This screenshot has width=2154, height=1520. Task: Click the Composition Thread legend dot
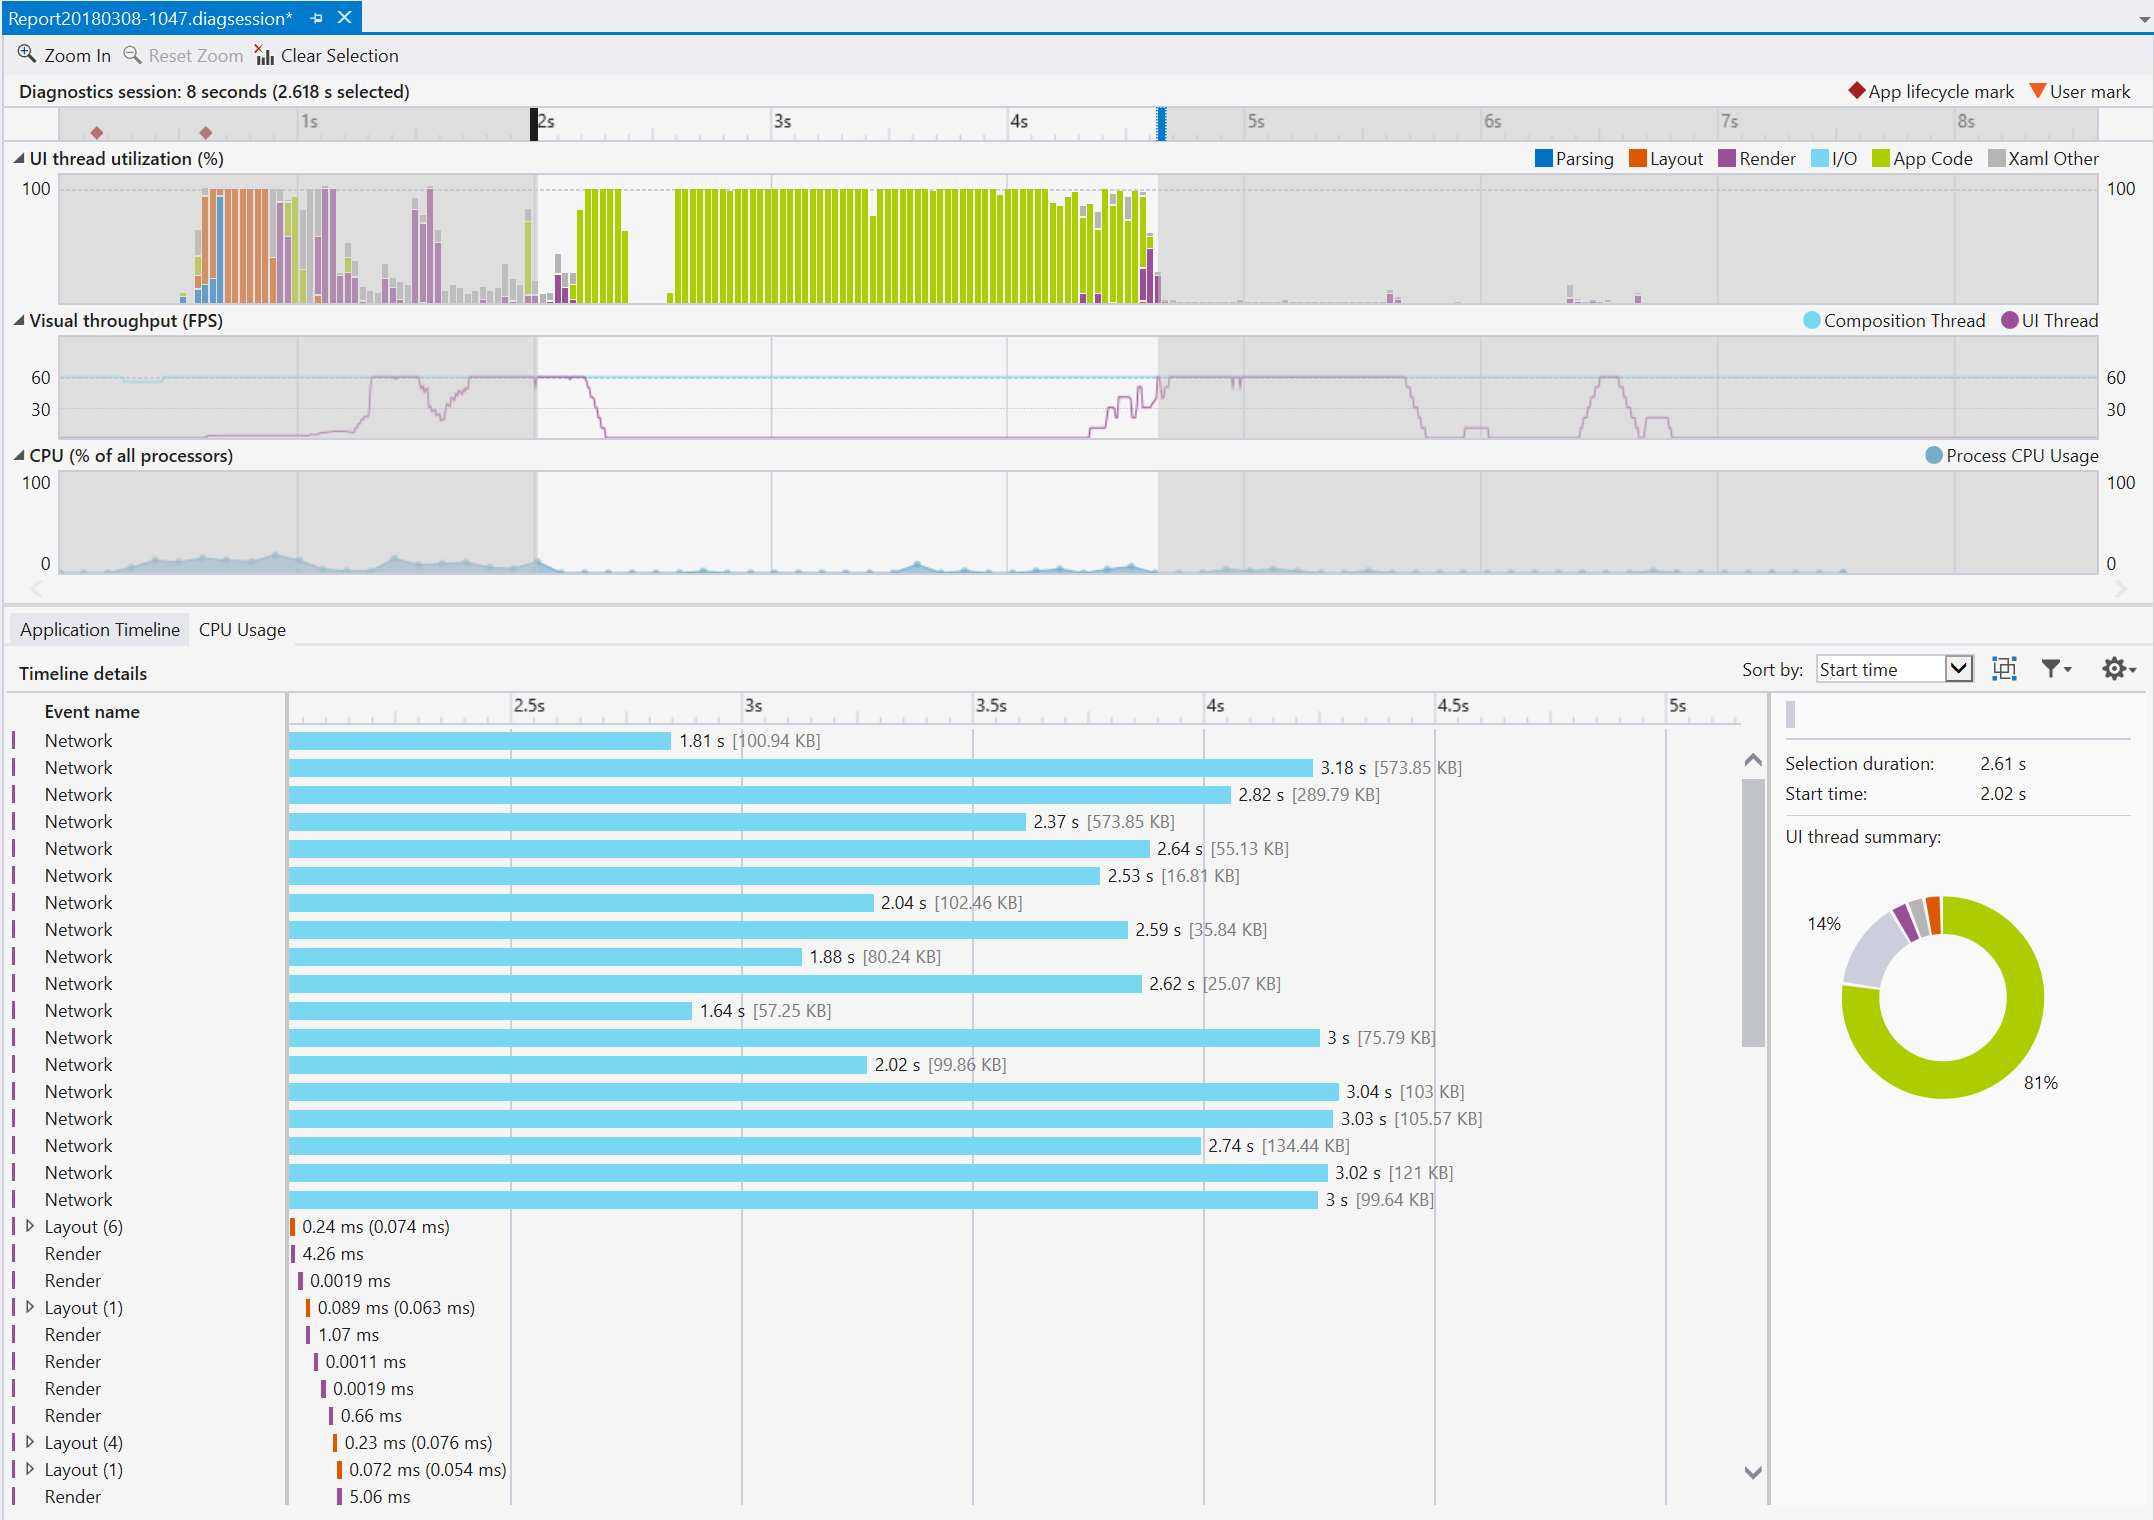tap(1811, 320)
